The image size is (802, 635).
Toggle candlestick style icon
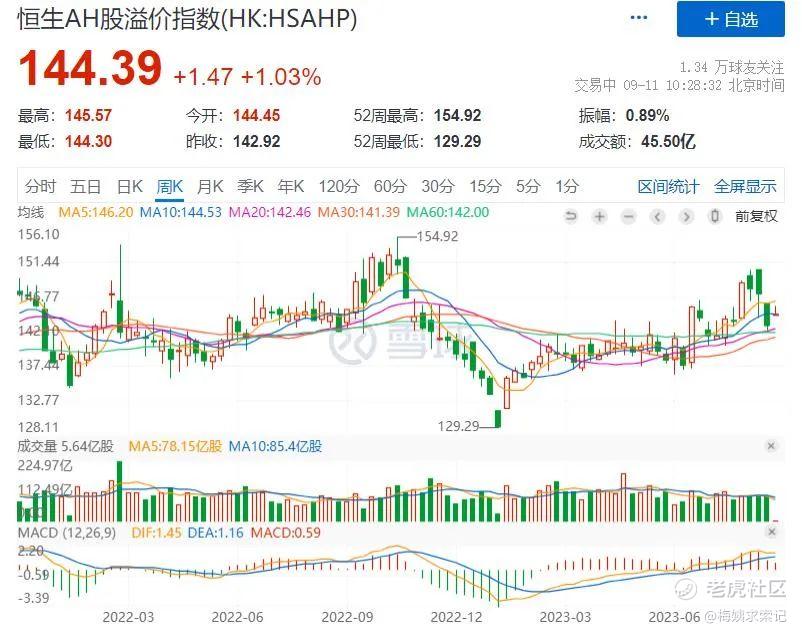[715, 216]
